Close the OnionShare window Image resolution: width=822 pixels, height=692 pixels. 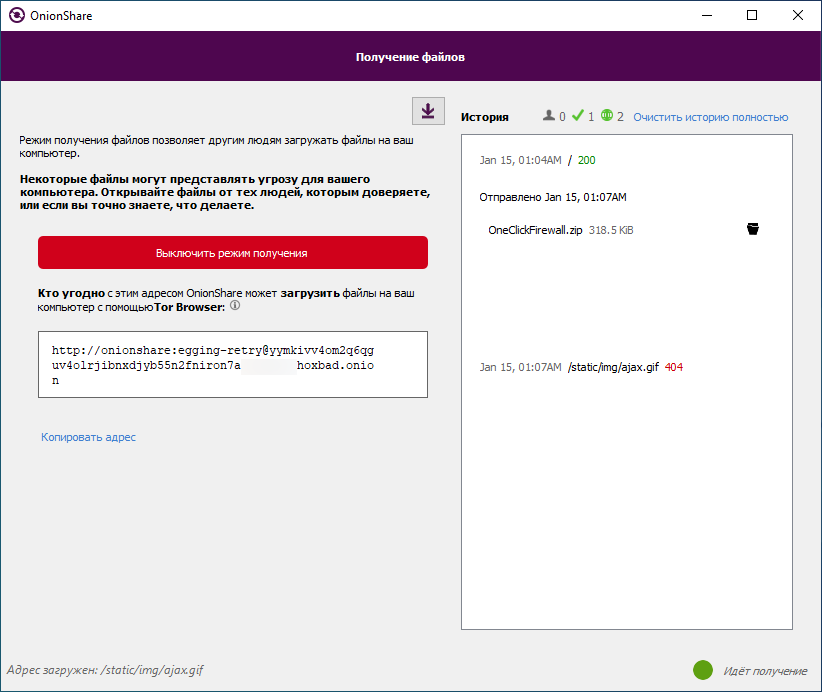click(797, 15)
